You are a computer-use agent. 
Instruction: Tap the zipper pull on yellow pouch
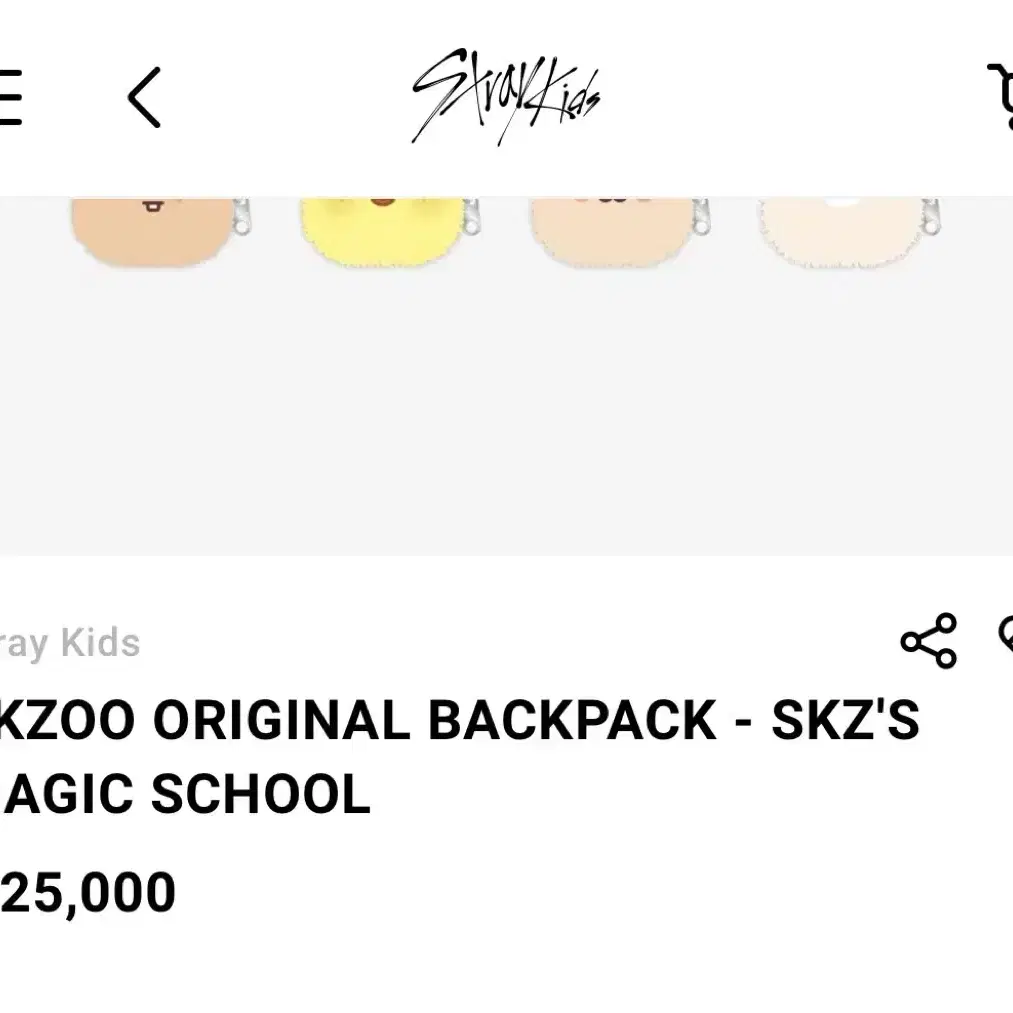472,216
